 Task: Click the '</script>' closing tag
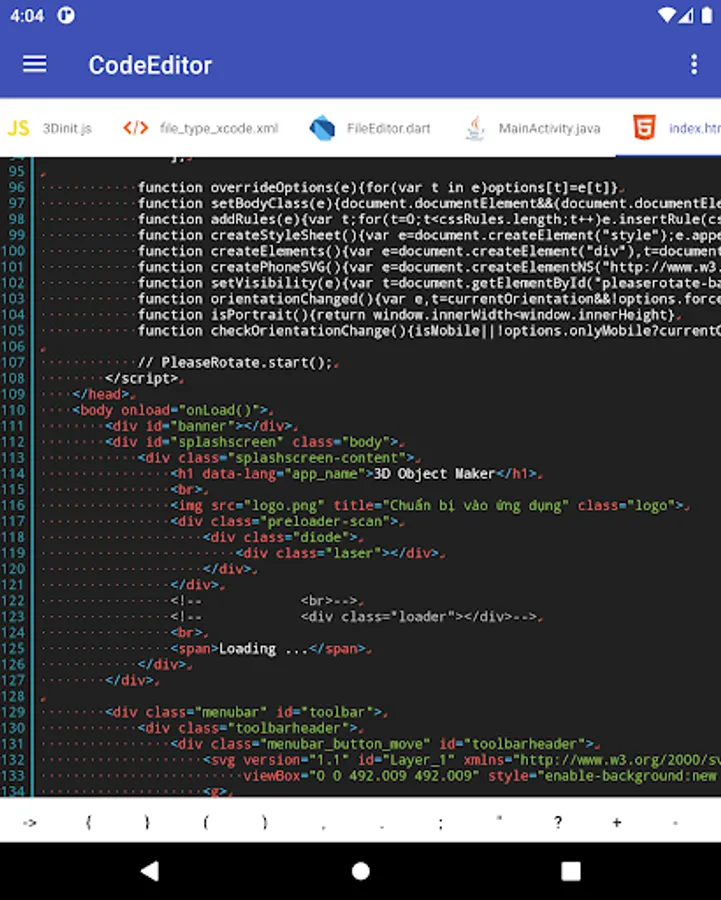[x=141, y=378]
